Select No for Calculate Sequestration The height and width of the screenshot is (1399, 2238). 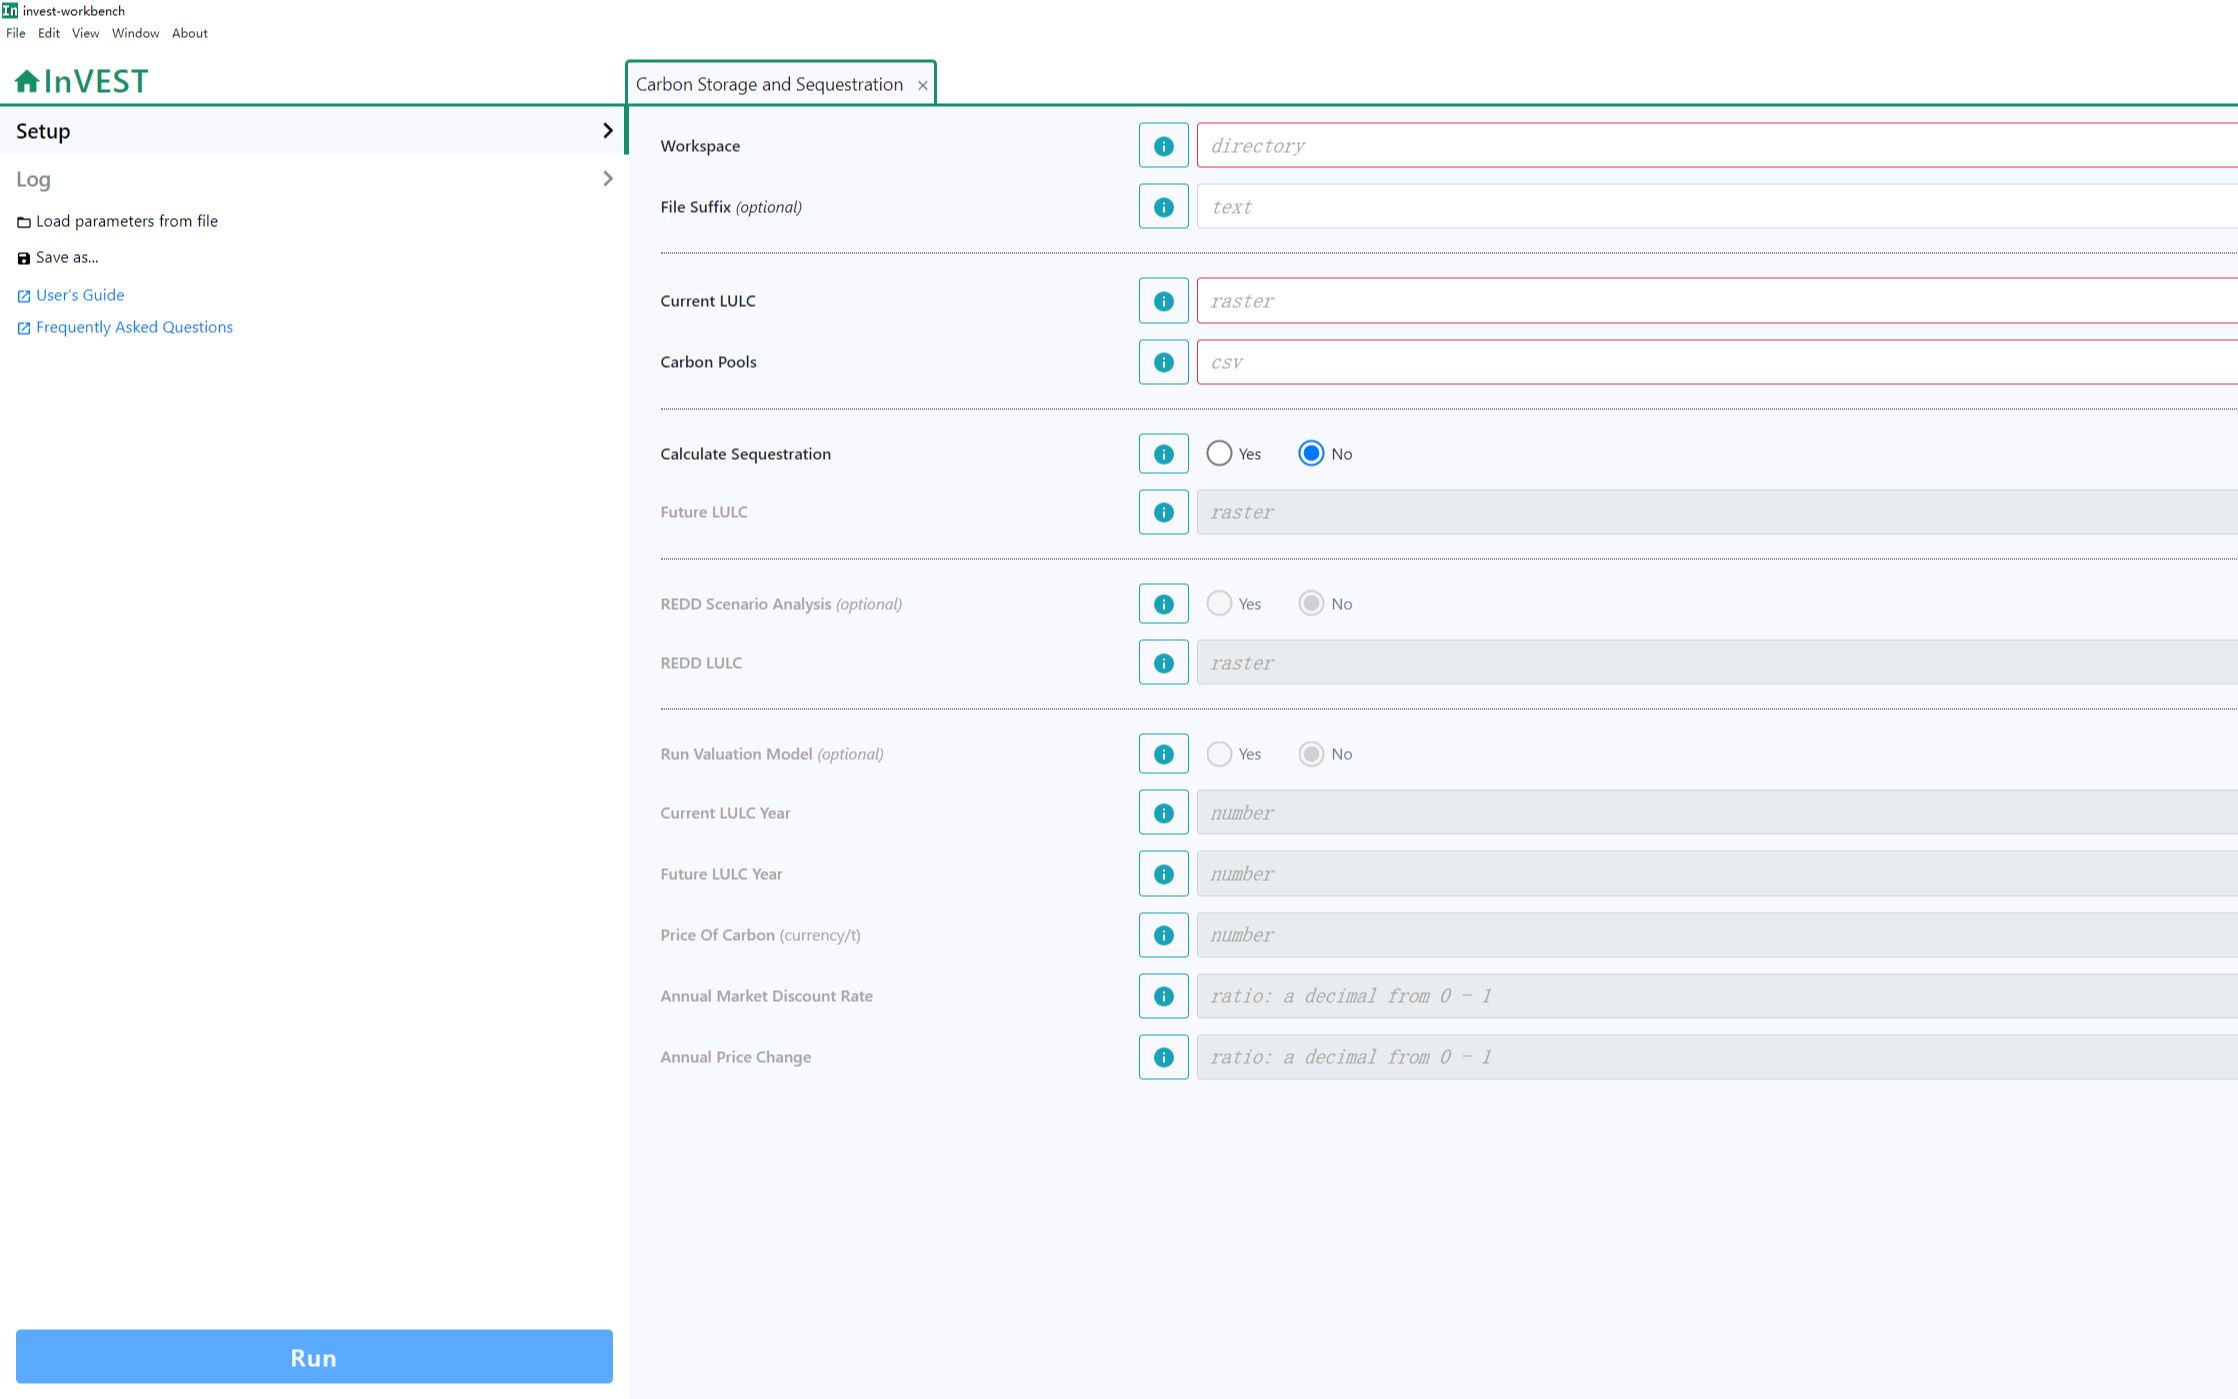tap(1310, 454)
